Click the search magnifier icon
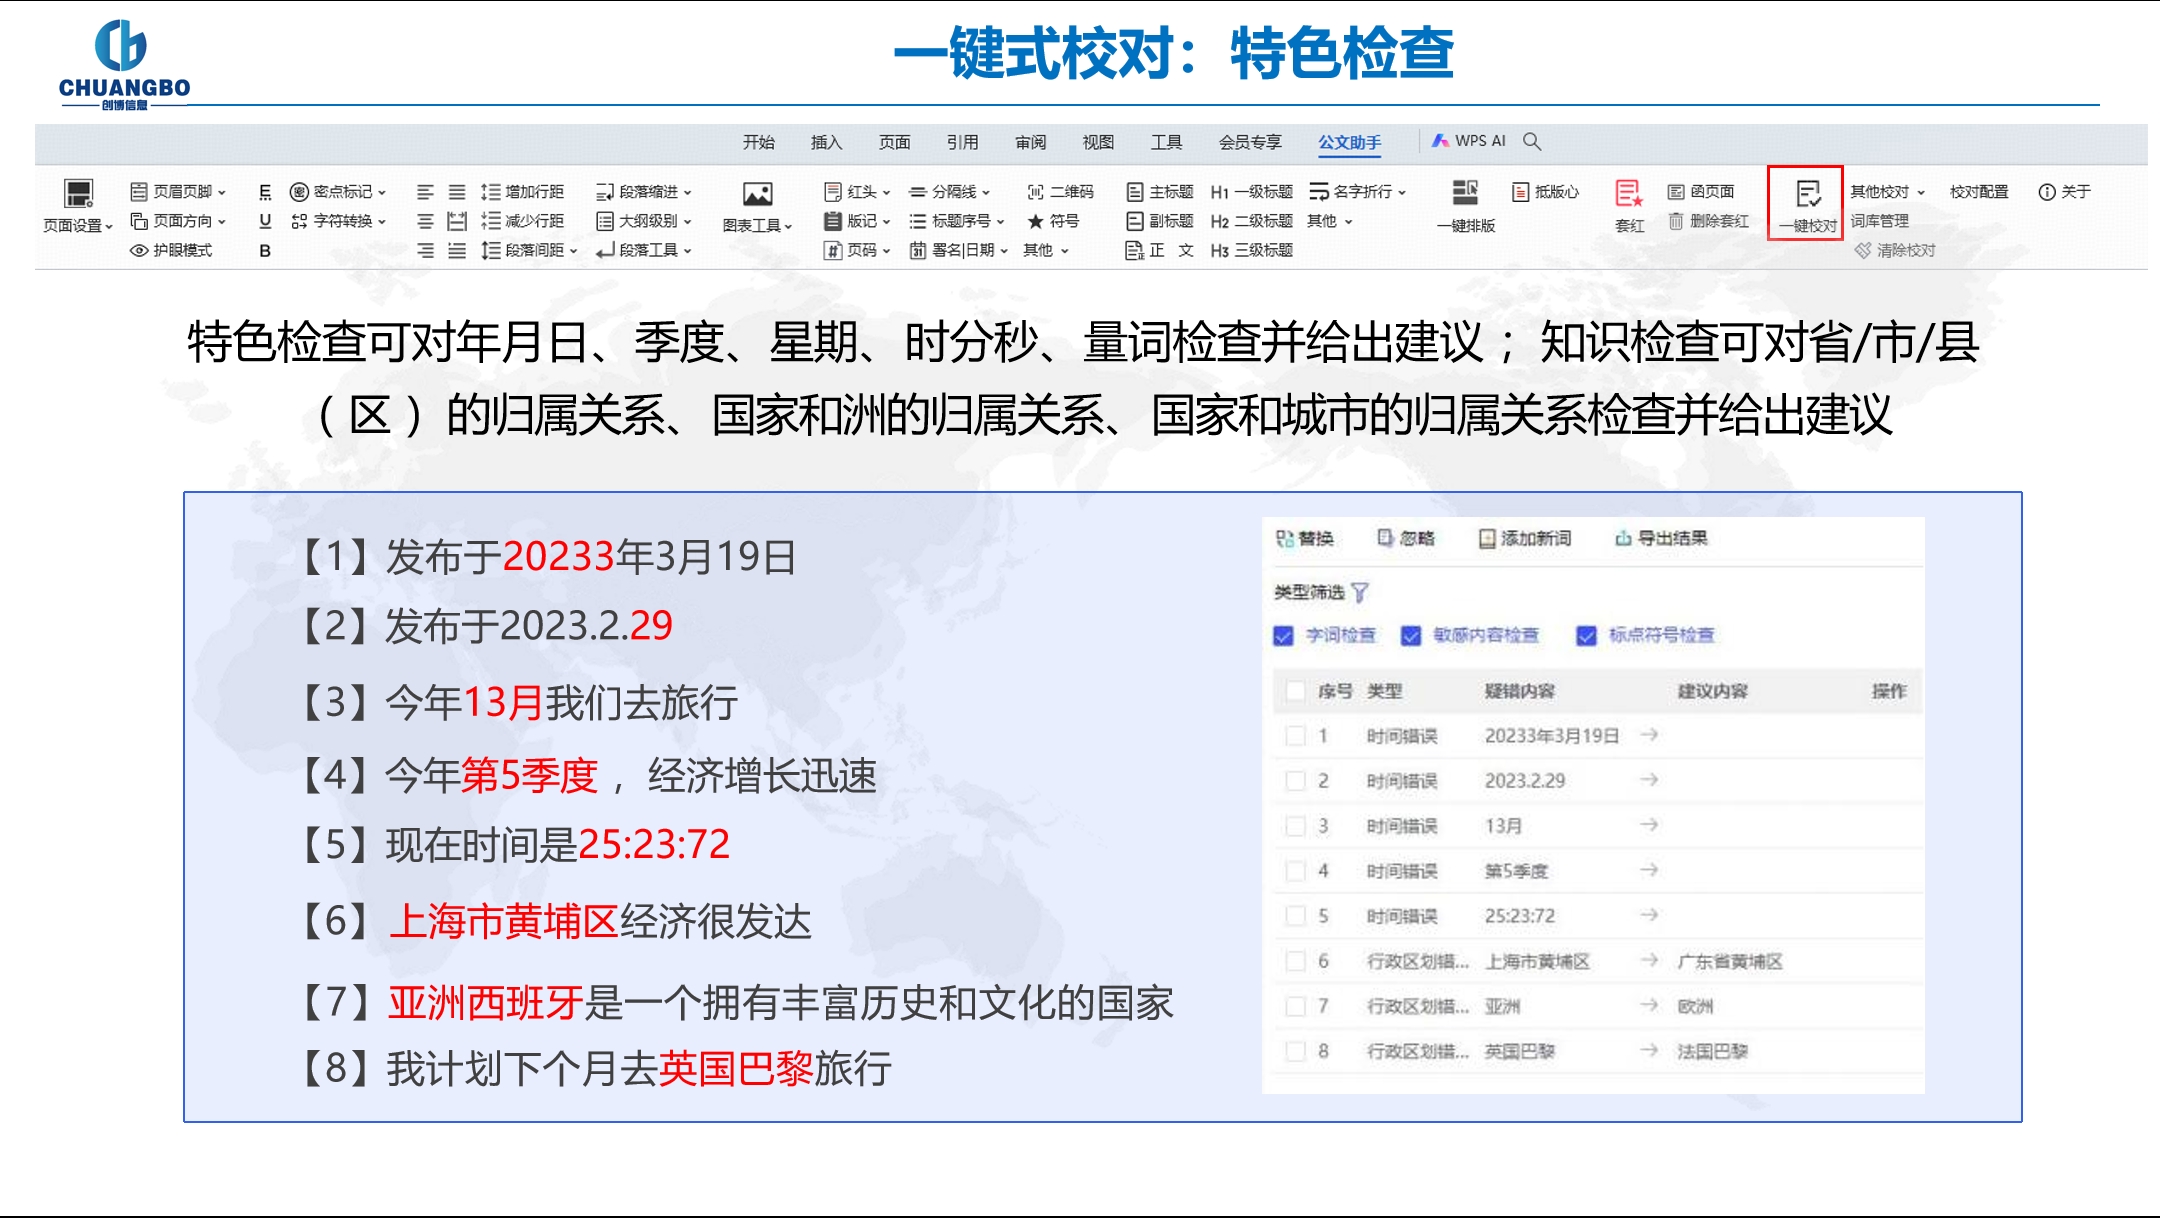Screen dimensions: 2160x1218 (x=1532, y=142)
